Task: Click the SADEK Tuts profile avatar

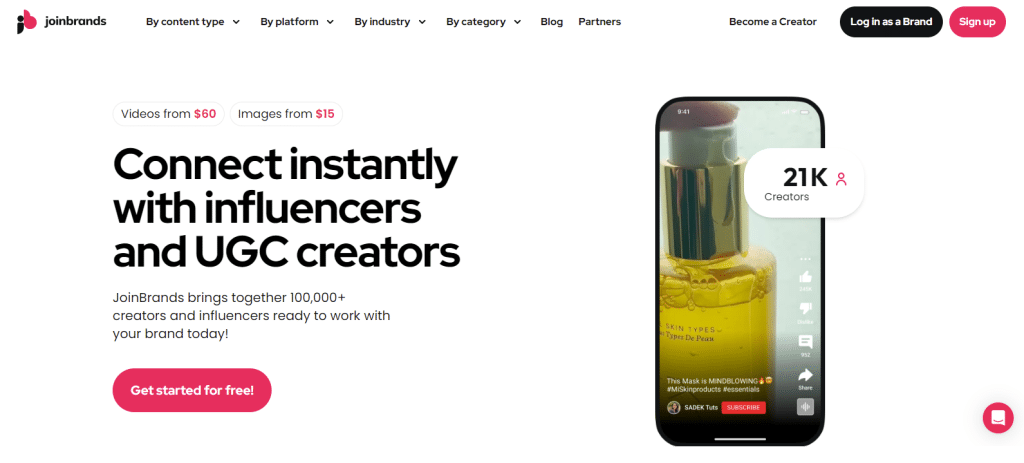Action: (673, 407)
